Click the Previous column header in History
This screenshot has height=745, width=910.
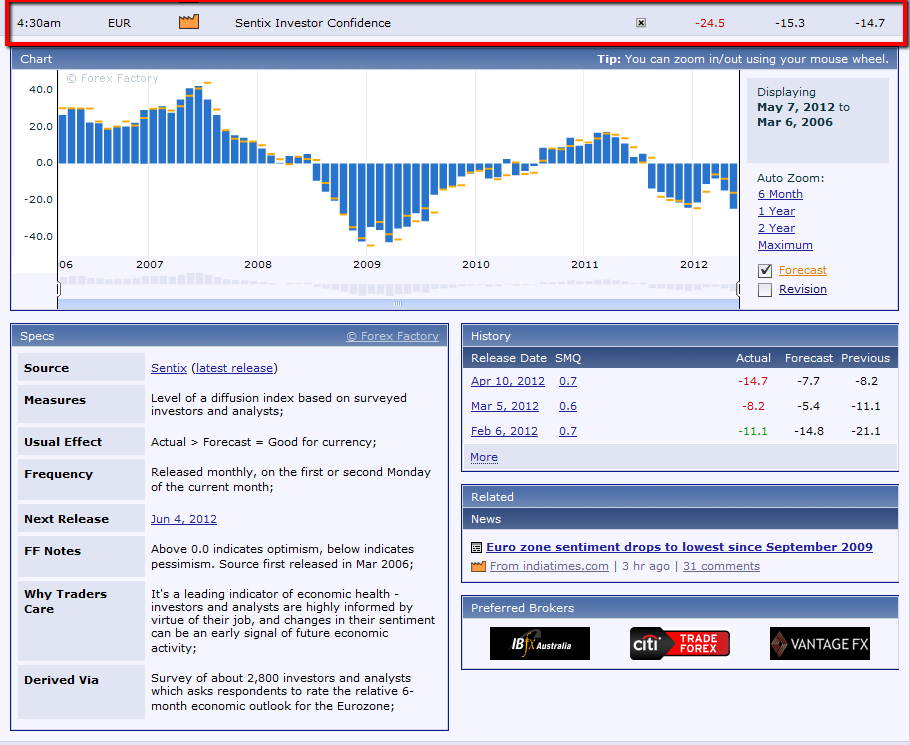tap(865, 358)
